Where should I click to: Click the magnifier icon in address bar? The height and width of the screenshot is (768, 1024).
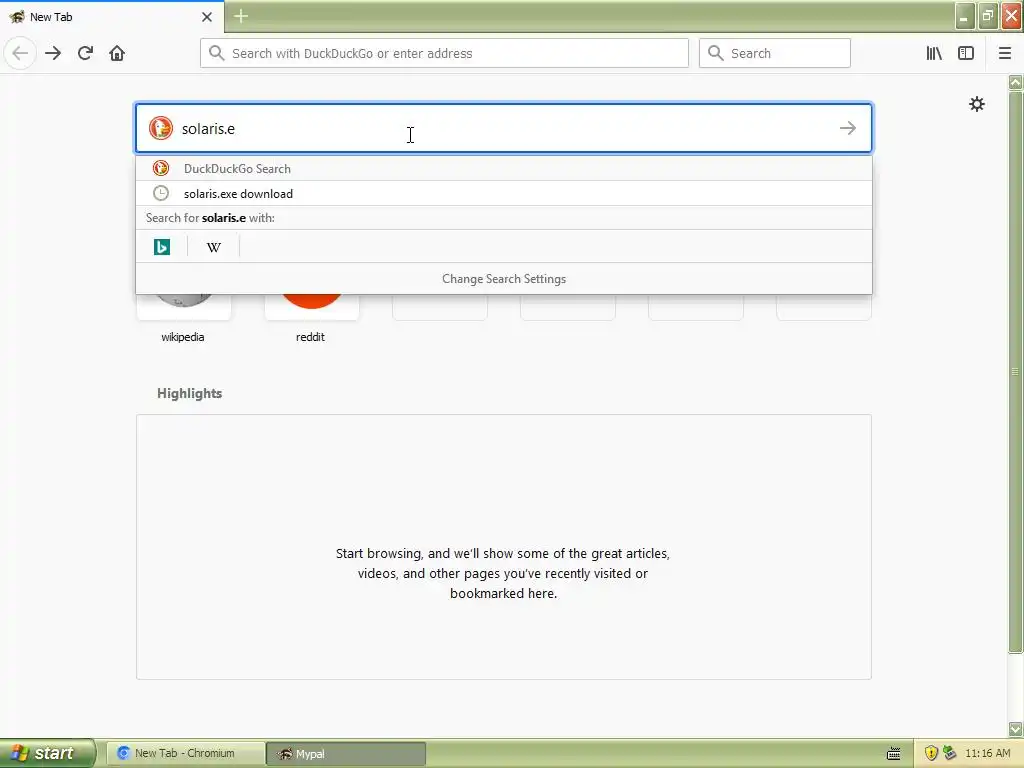(216, 53)
